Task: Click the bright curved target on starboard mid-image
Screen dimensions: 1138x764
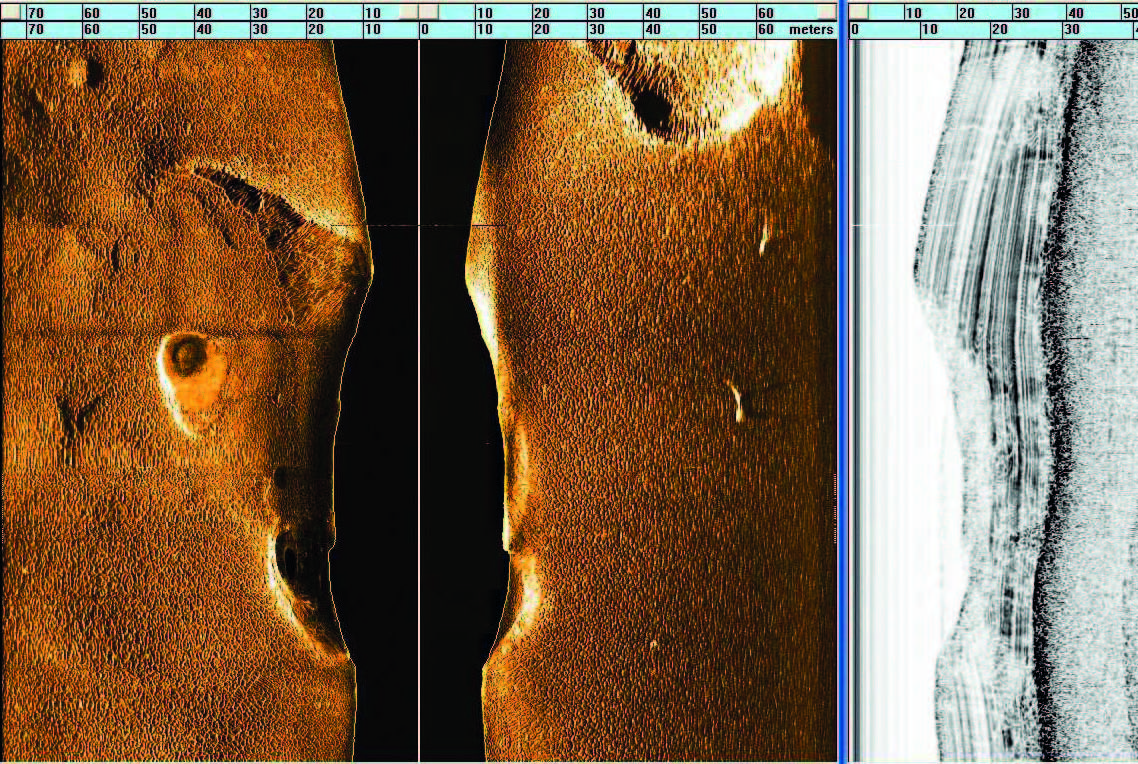Action: [736, 400]
